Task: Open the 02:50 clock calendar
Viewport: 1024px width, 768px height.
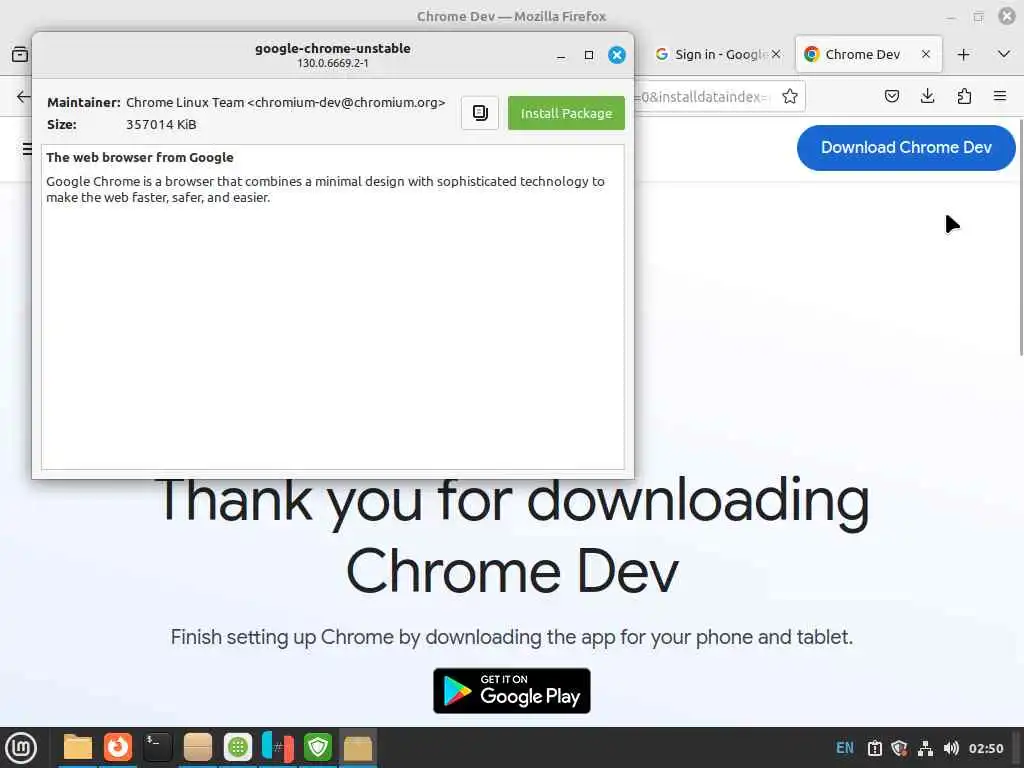Action: point(986,748)
